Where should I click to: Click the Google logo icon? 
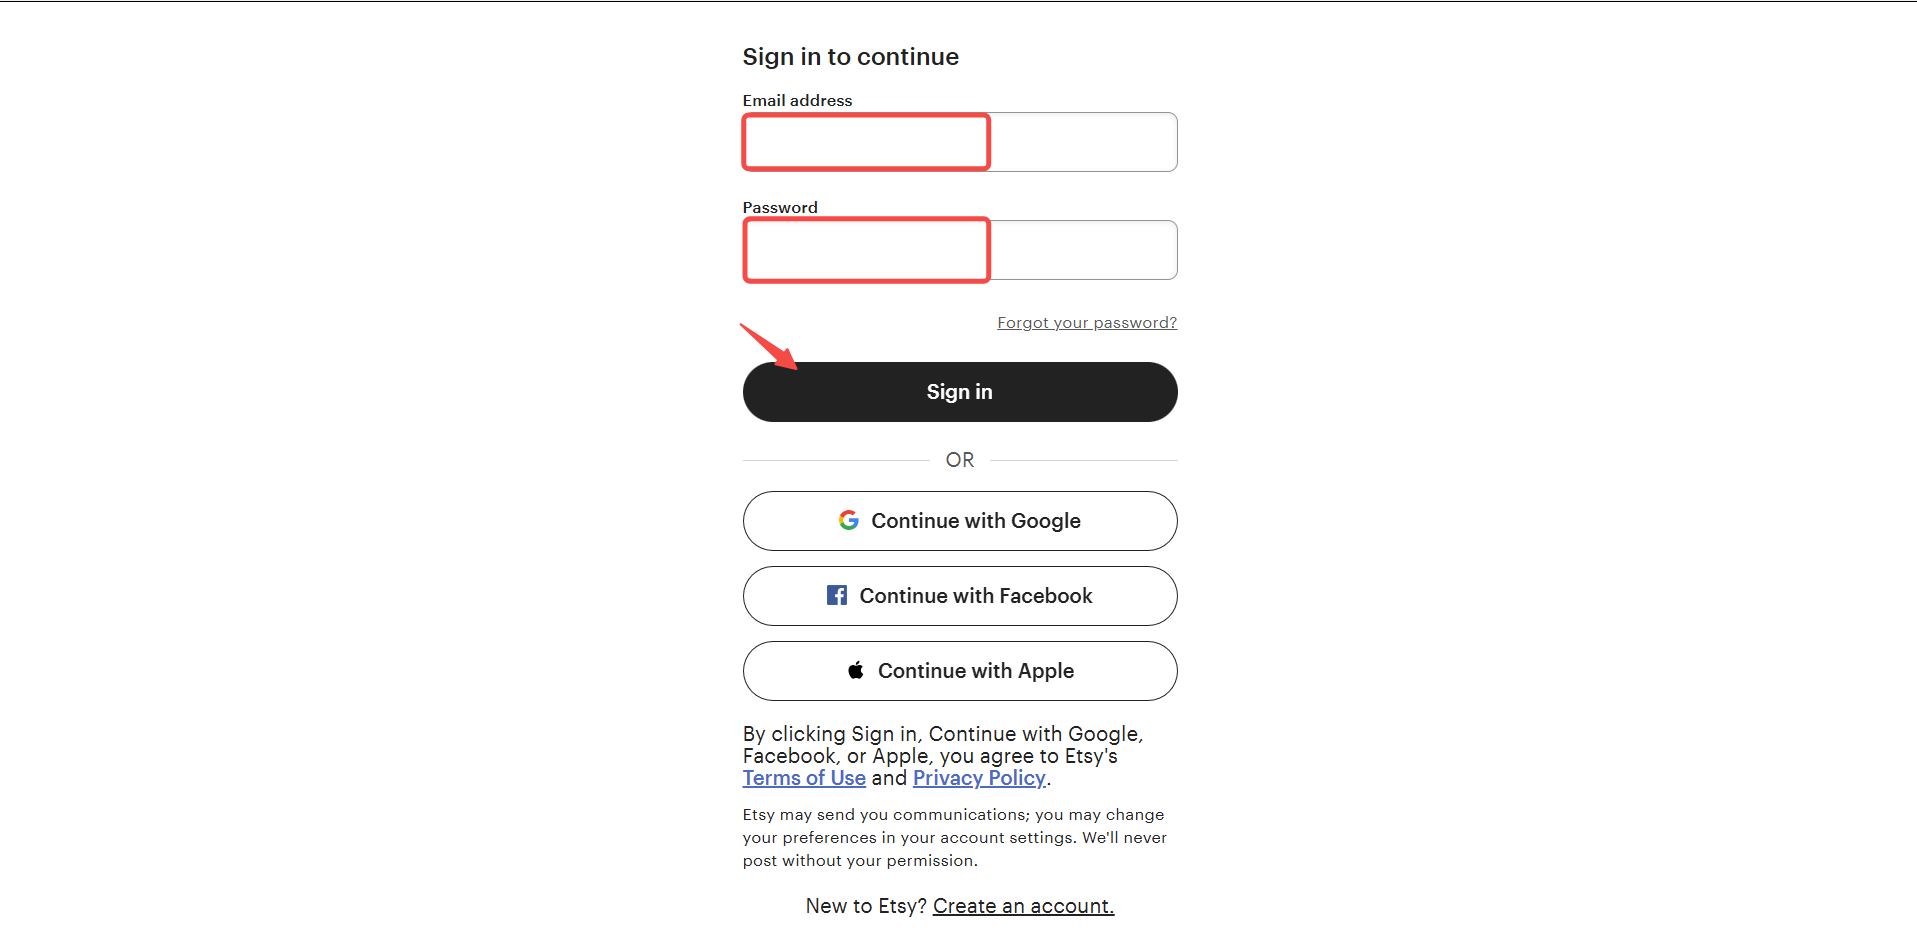point(848,520)
